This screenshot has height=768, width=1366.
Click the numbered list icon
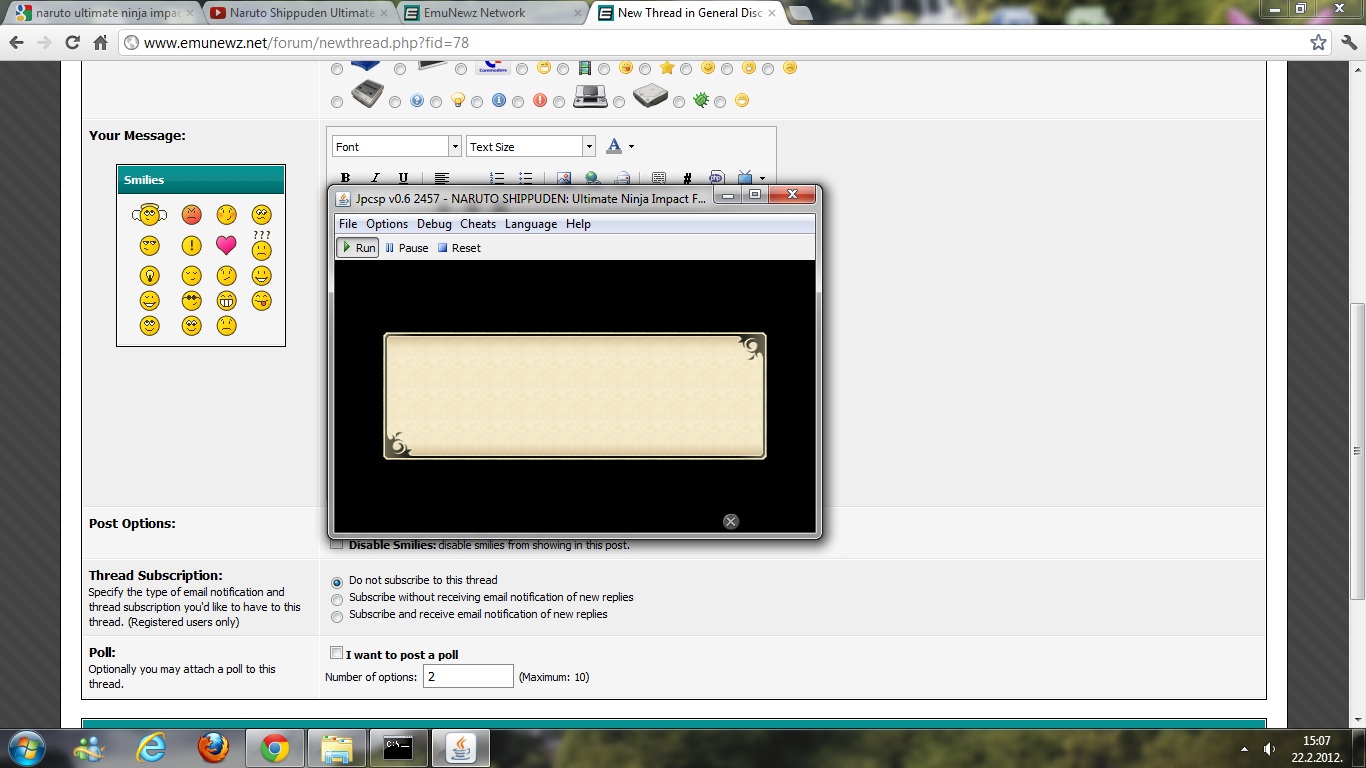(x=497, y=178)
